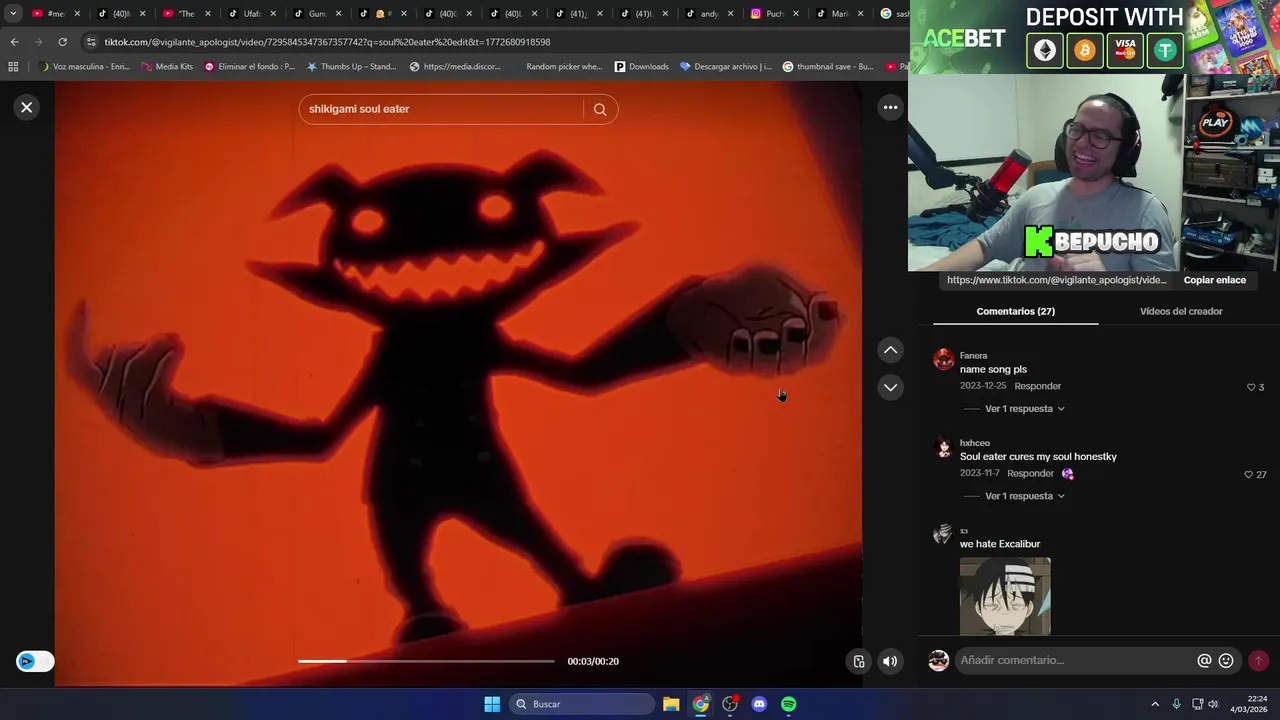The image size is (1280, 720).
Task: Open Discord from taskbar
Action: 759,704
